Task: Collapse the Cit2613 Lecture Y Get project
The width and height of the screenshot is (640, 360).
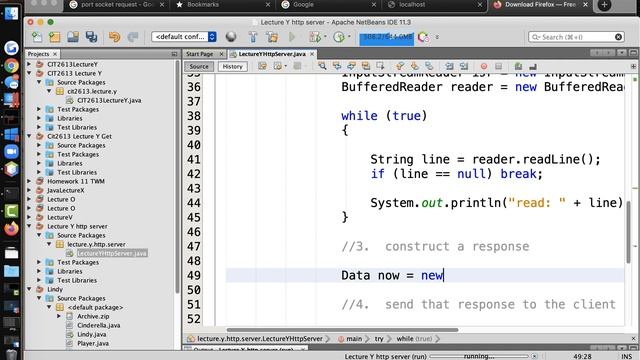Action: coord(29,136)
